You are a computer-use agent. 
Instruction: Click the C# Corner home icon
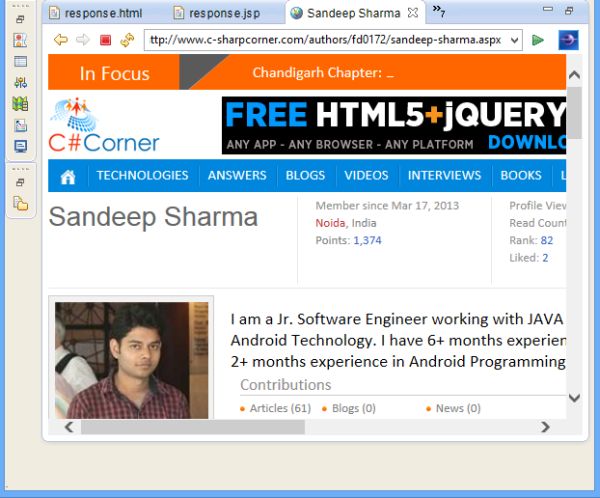tap(68, 176)
